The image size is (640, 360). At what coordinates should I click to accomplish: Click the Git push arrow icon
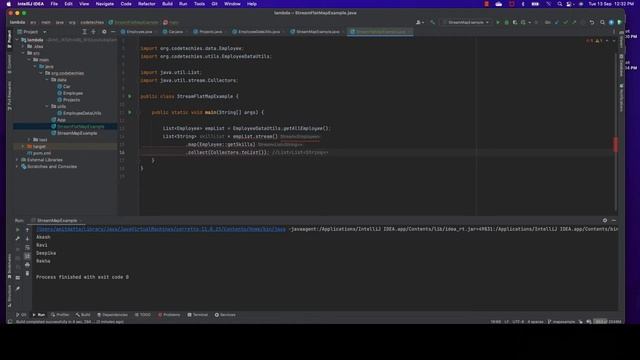coord(574,22)
